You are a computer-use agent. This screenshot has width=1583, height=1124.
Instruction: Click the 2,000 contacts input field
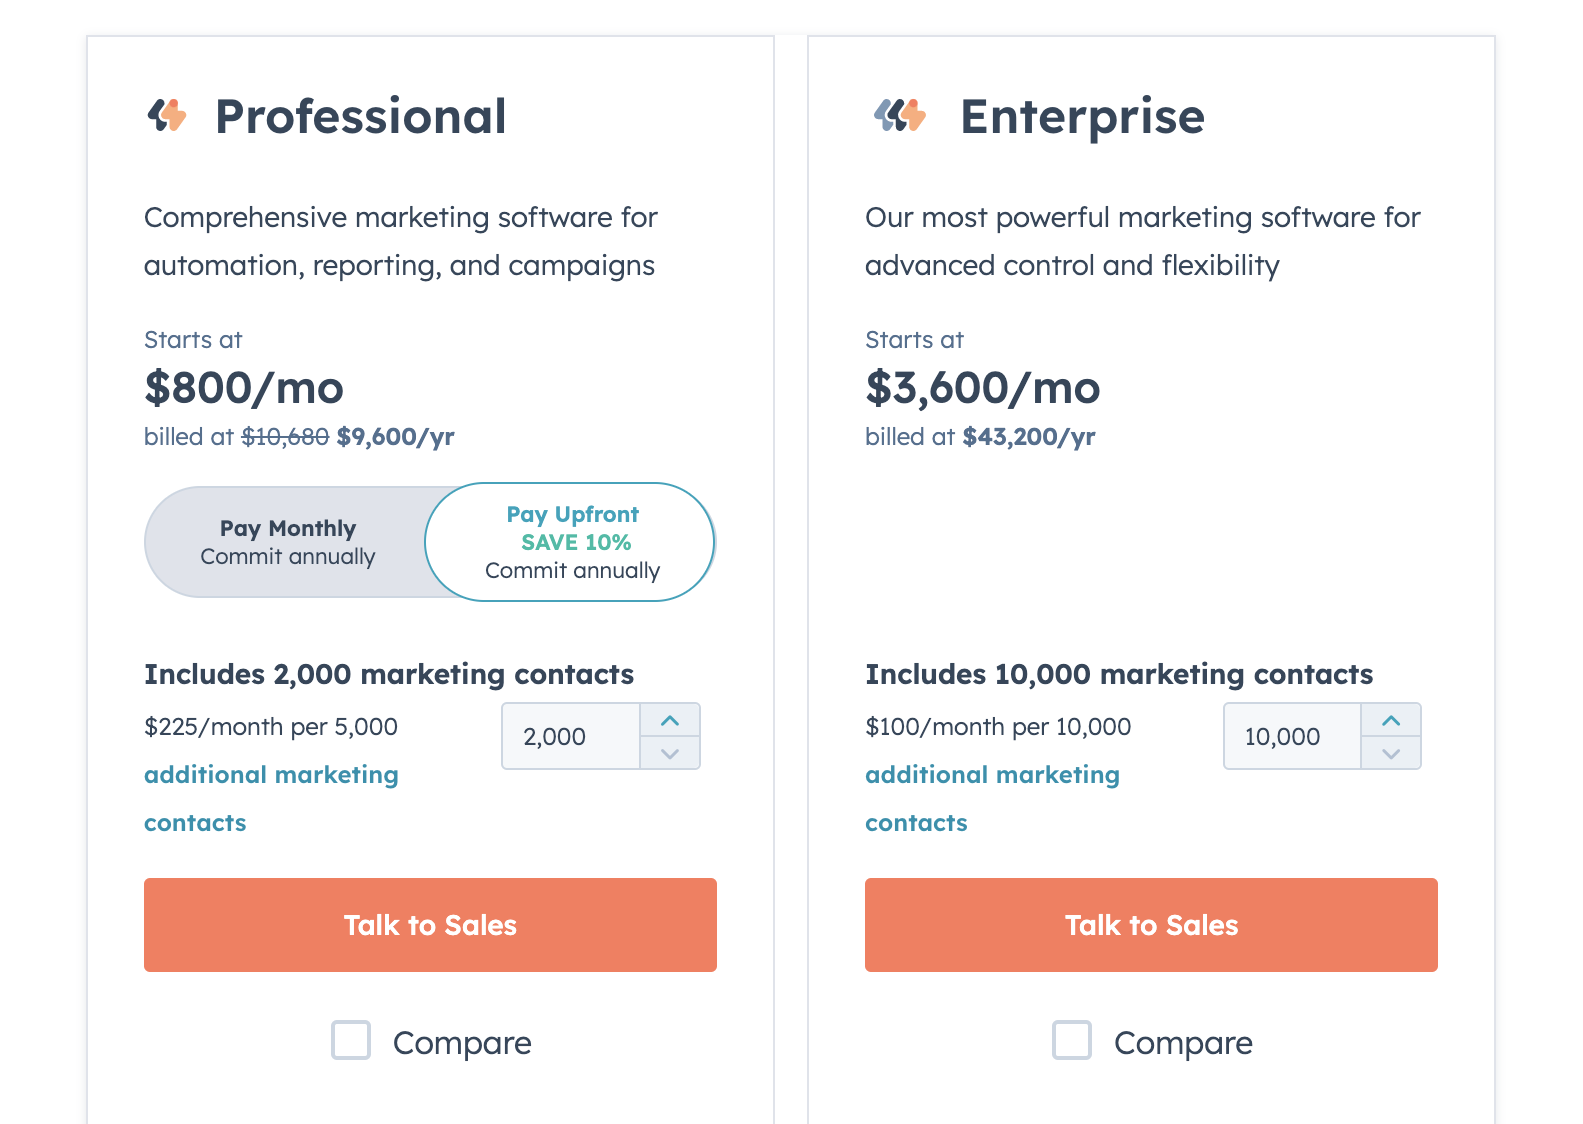pos(571,736)
